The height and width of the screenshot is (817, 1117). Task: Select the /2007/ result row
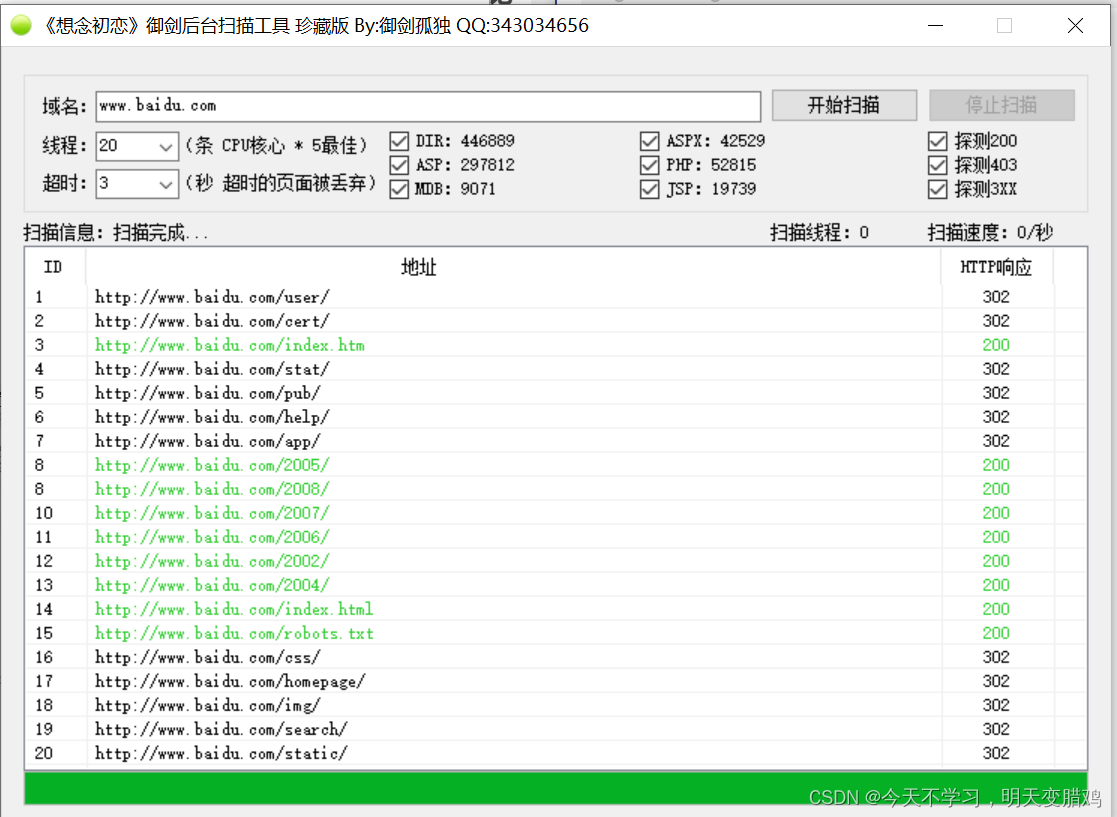pyautogui.click(x=556, y=514)
